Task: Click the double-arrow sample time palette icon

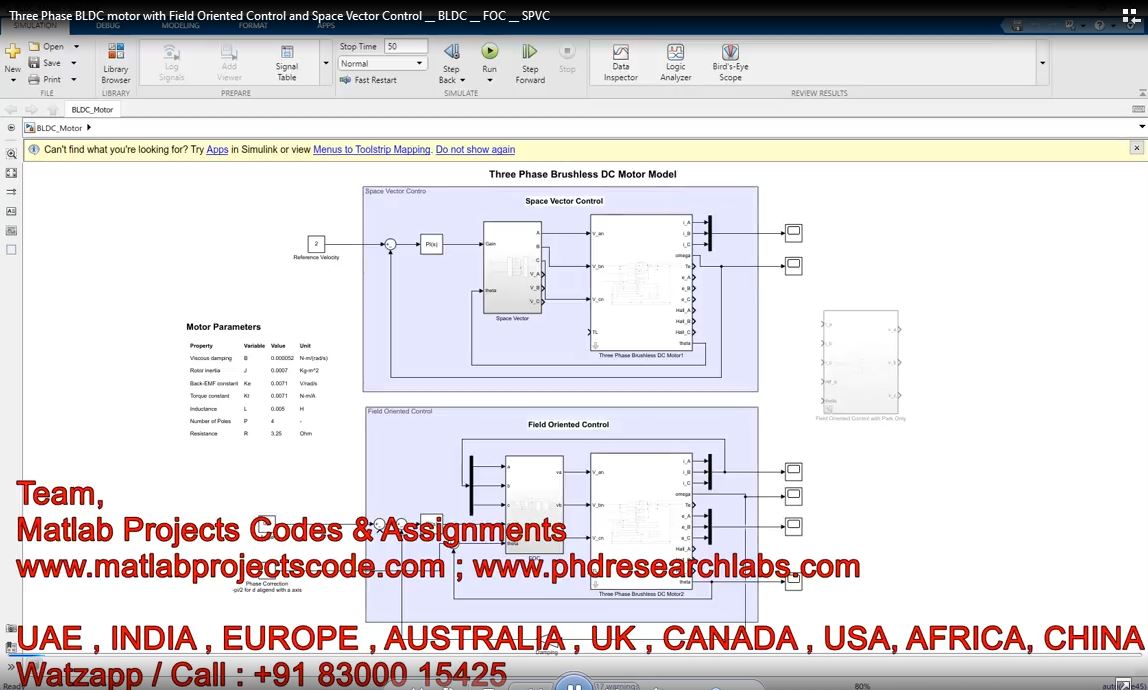Action: pyautogui.click(x=11, y=192)
